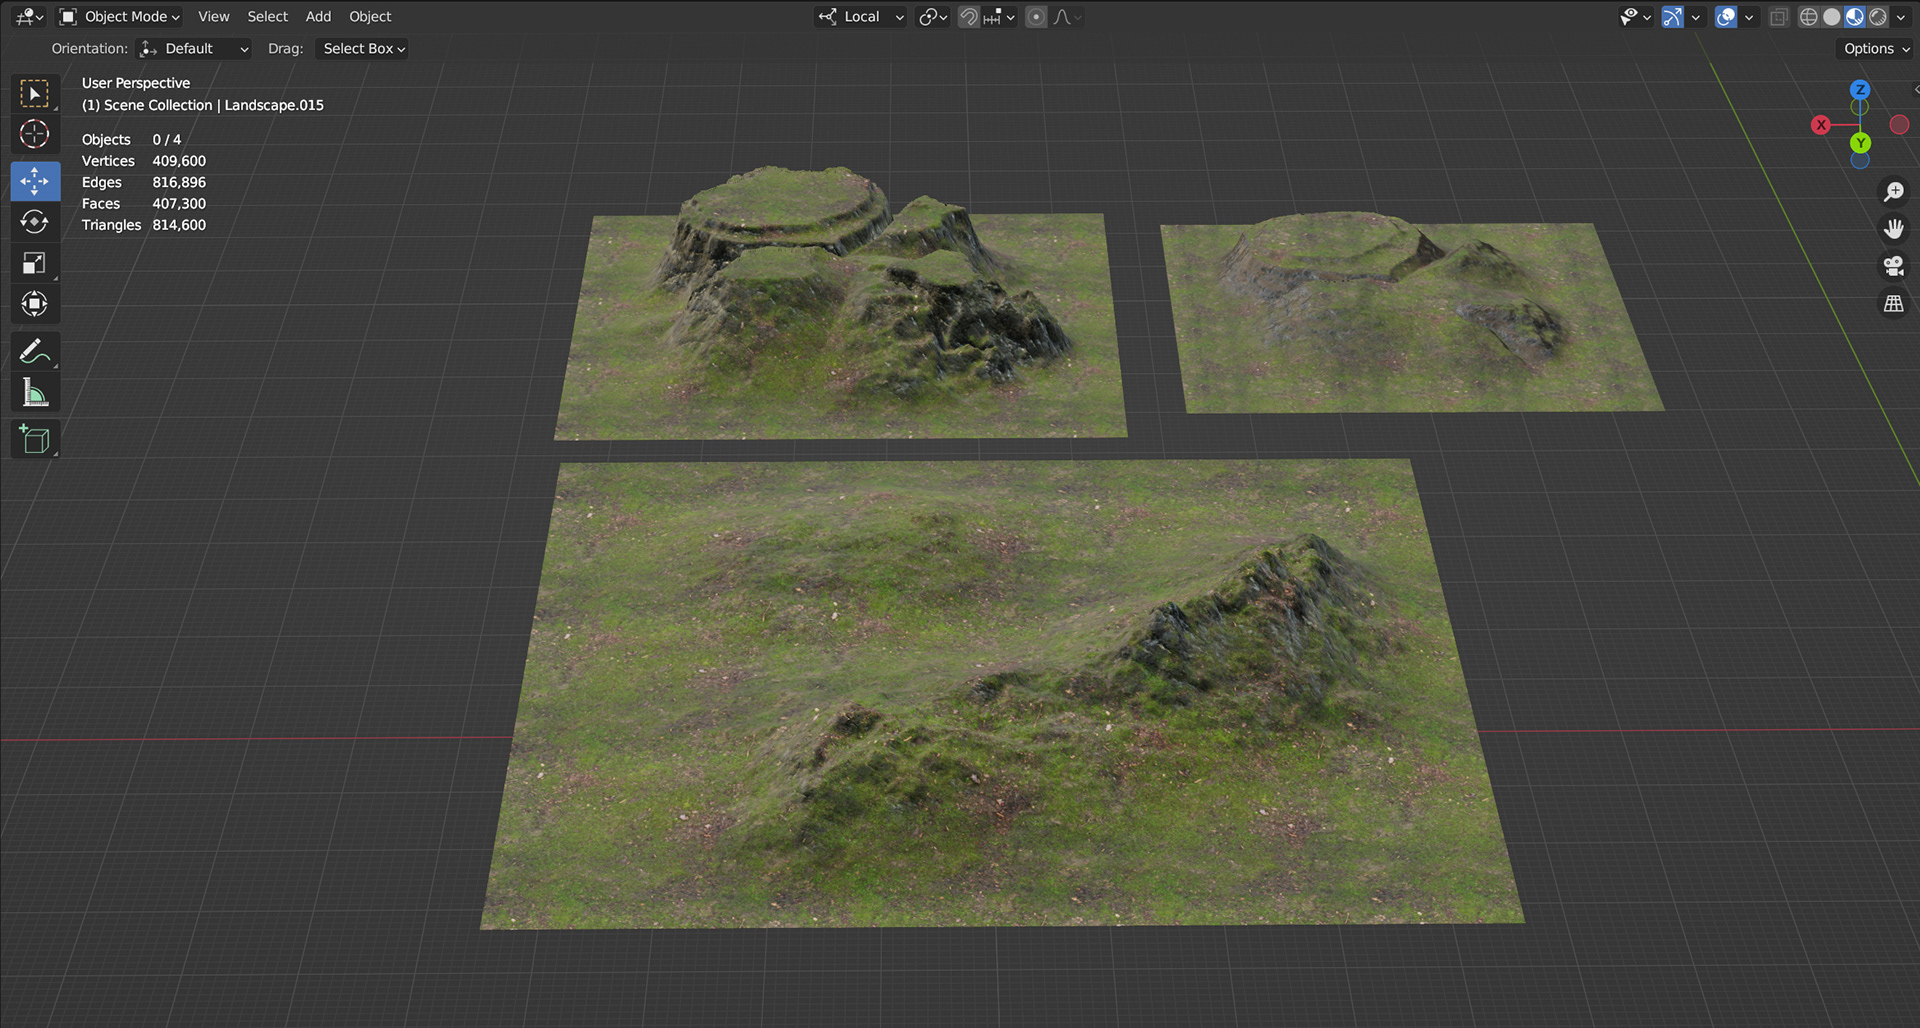Toggle show gizmos button
The width and height of the screenshot is (1920, 1028).
1672,17
